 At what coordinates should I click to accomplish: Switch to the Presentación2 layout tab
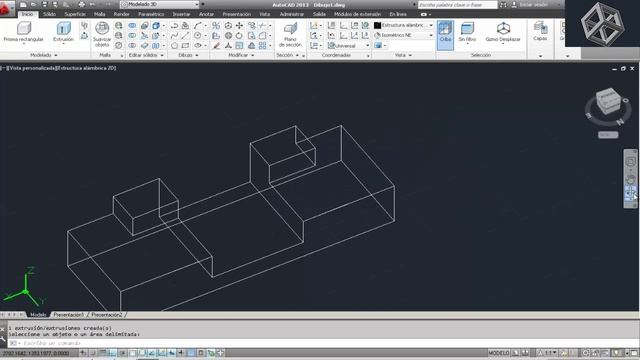pyautogui.click(x=107, y=315)
